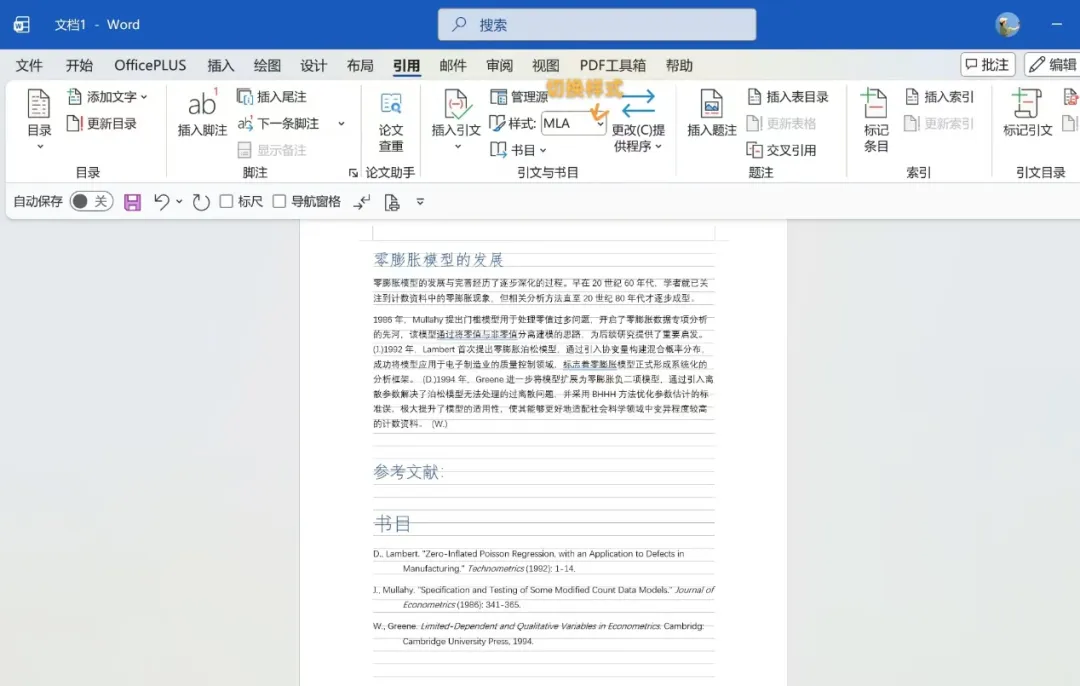This screenshot has width=1080, height=686.
Task: Enable the Navigation Pane (导航窗格) checkbox
Action: (279, 201)
